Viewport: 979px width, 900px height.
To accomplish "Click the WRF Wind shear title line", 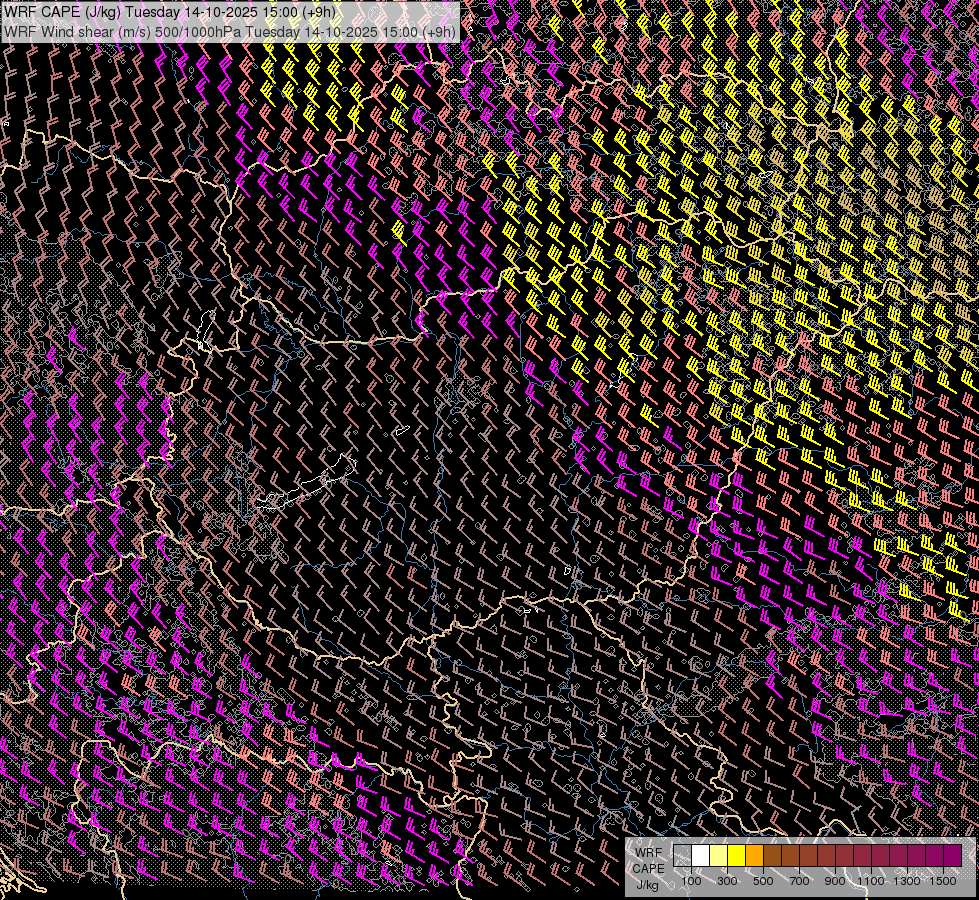I will pos(230,31).
